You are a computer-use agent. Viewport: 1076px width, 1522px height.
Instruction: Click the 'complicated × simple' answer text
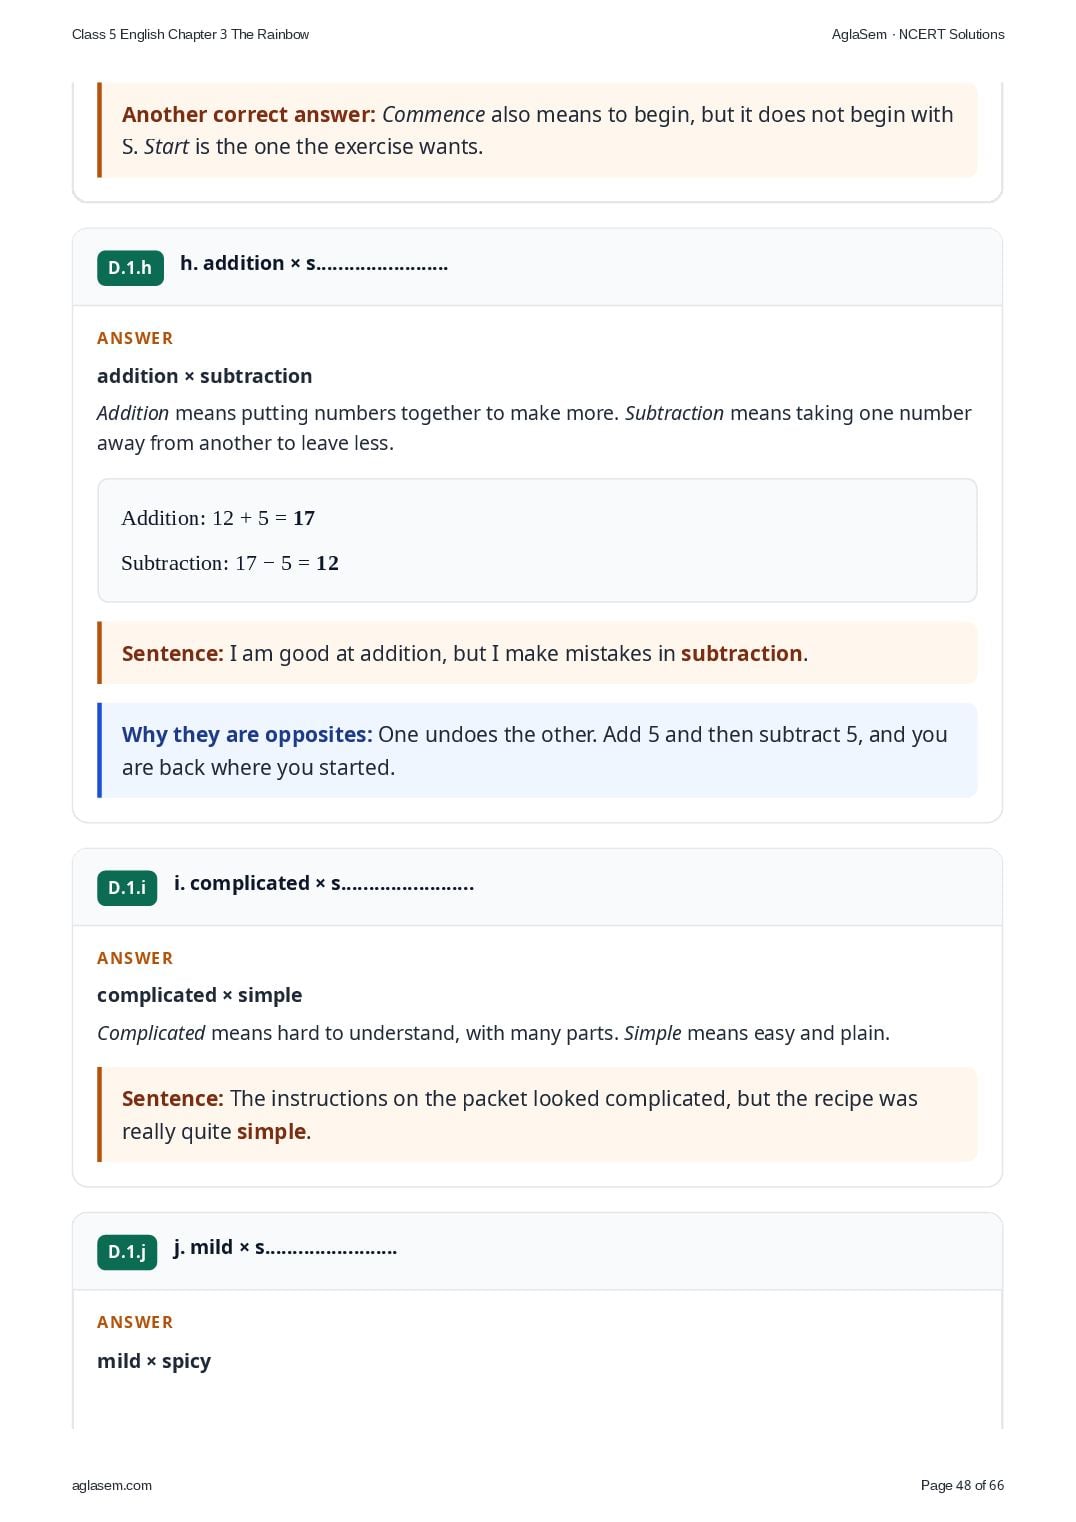pyautogui.click(x=200, y=995)
